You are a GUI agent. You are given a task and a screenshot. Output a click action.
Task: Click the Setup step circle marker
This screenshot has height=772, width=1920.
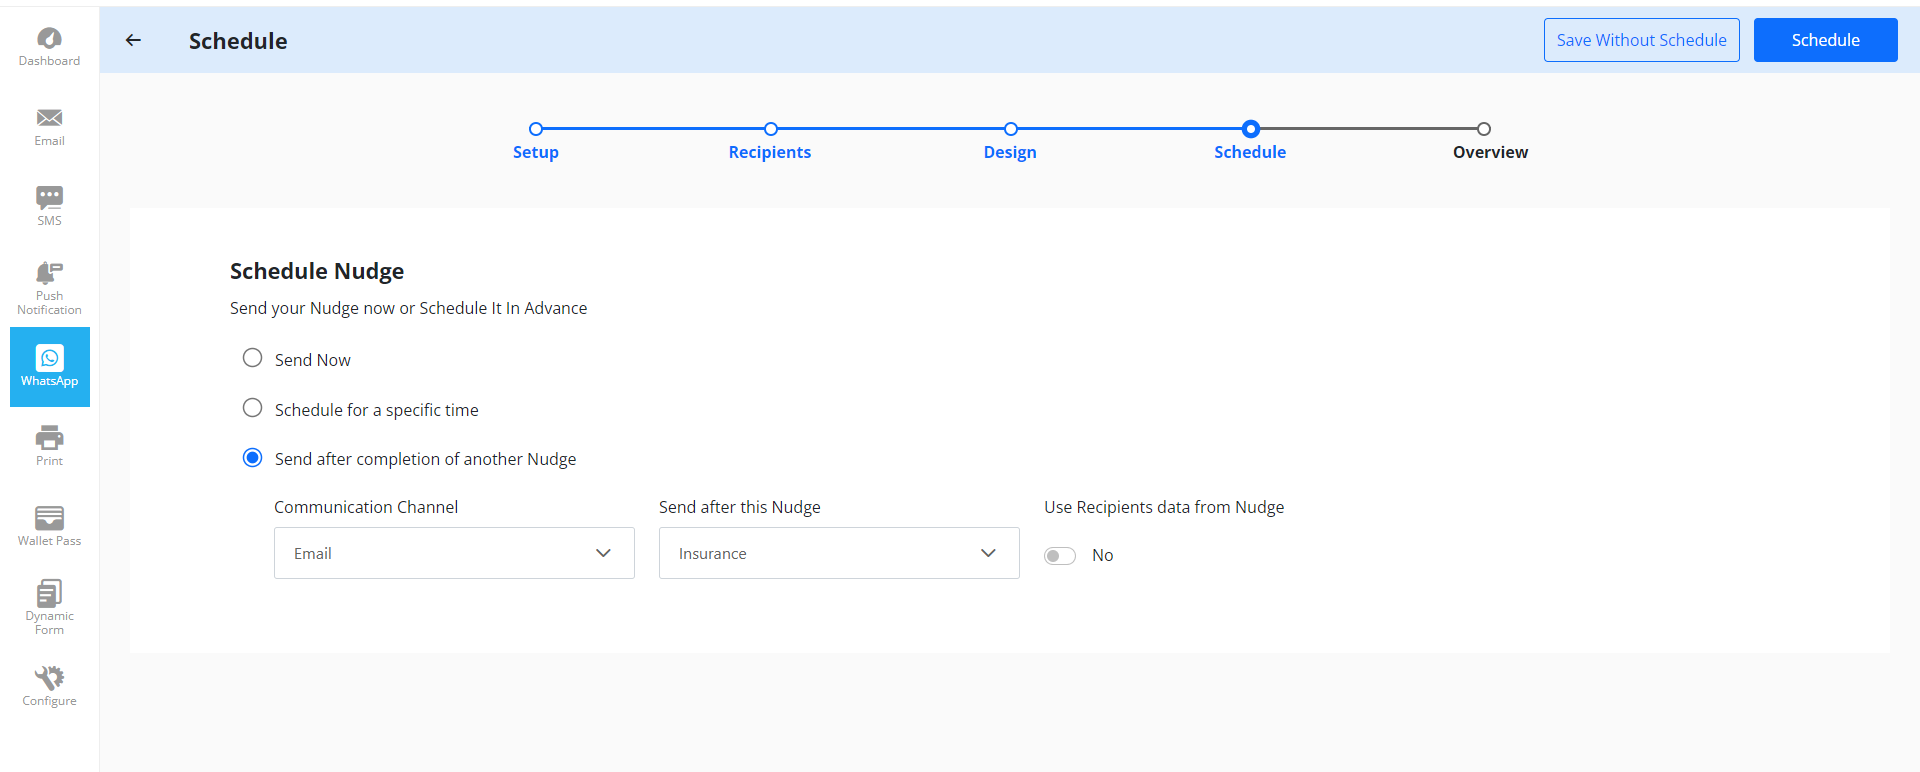(x=536, y=129)
